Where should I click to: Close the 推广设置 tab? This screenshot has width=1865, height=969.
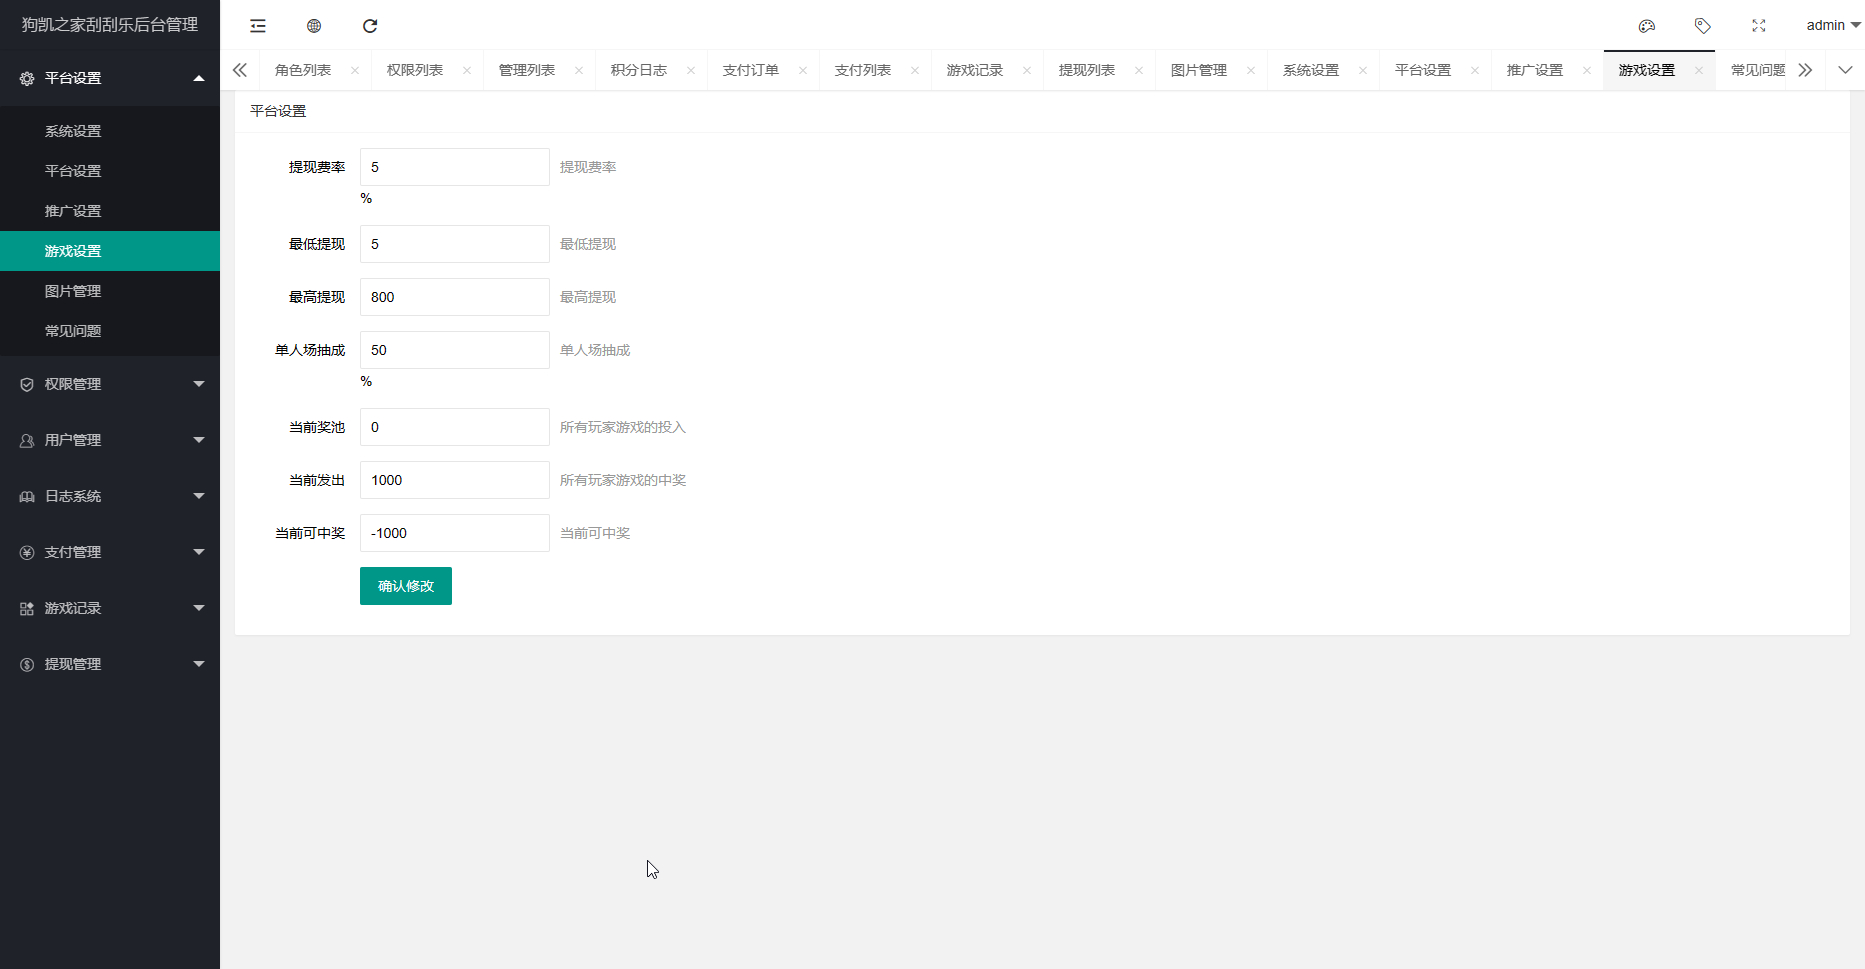(1587, 70)
